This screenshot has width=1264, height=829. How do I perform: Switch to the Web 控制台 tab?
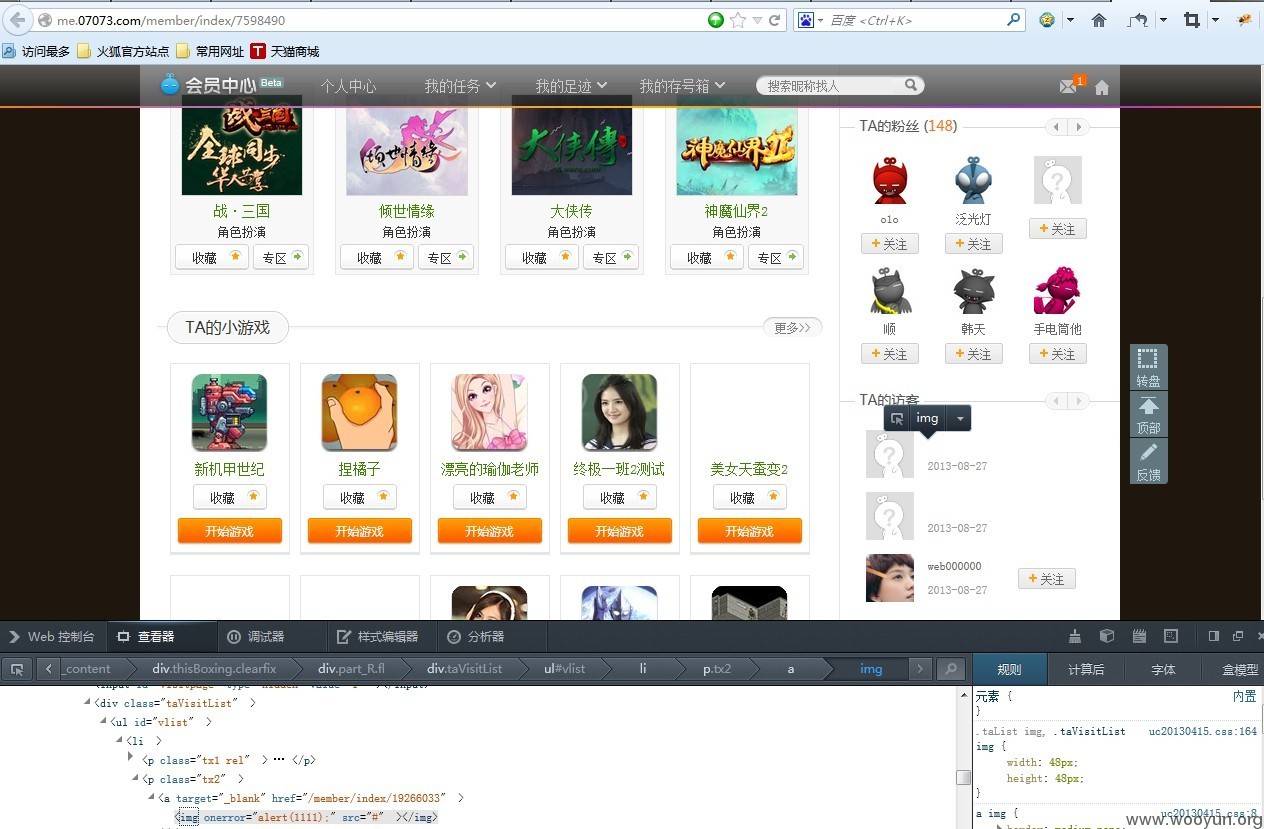[52, 636]
